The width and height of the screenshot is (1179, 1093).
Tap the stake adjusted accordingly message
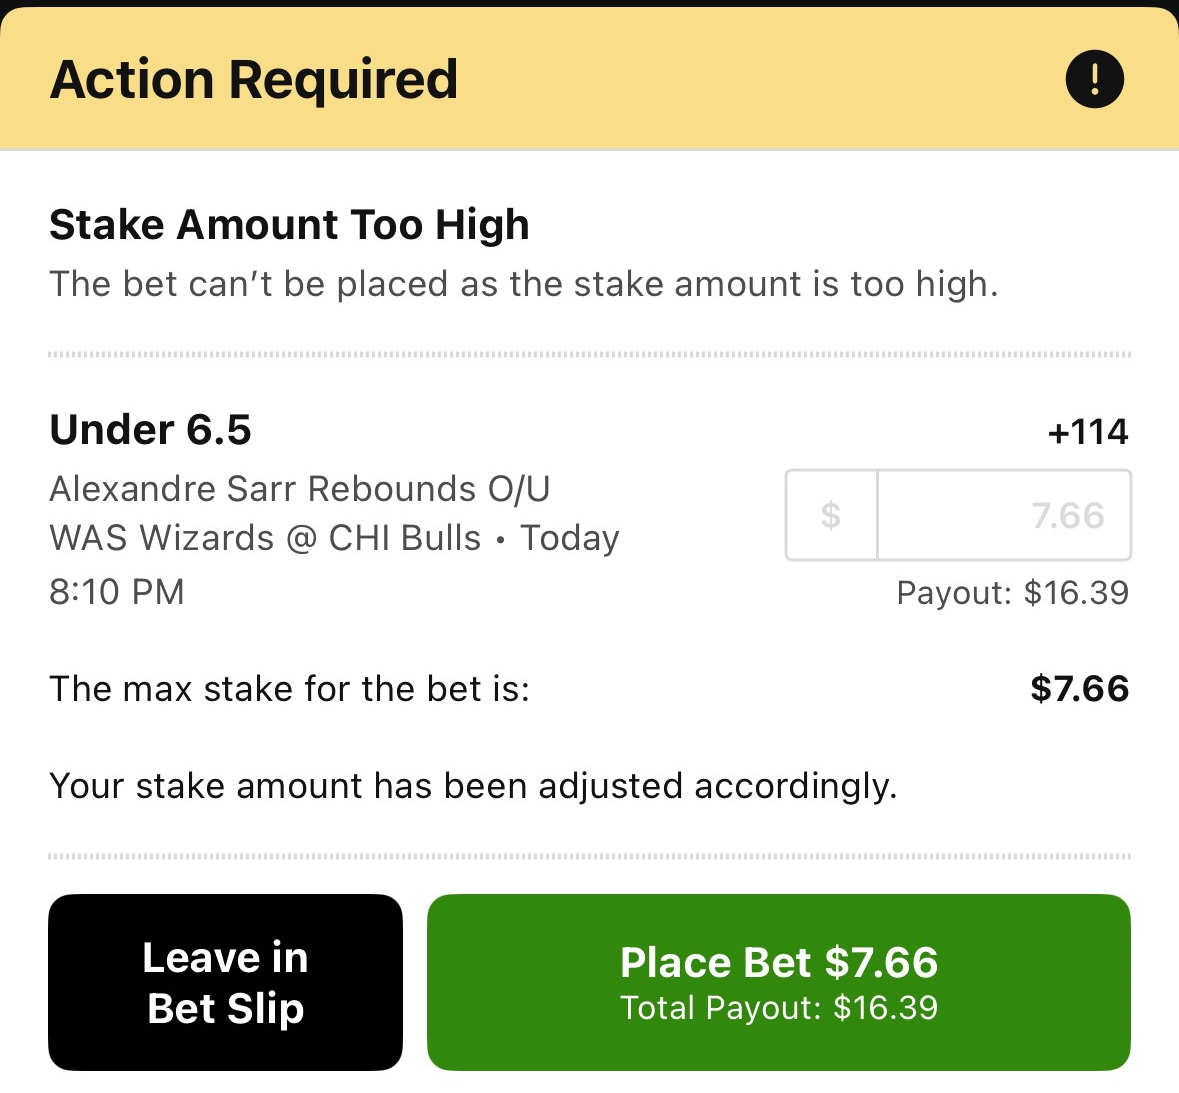pos(473,786)
